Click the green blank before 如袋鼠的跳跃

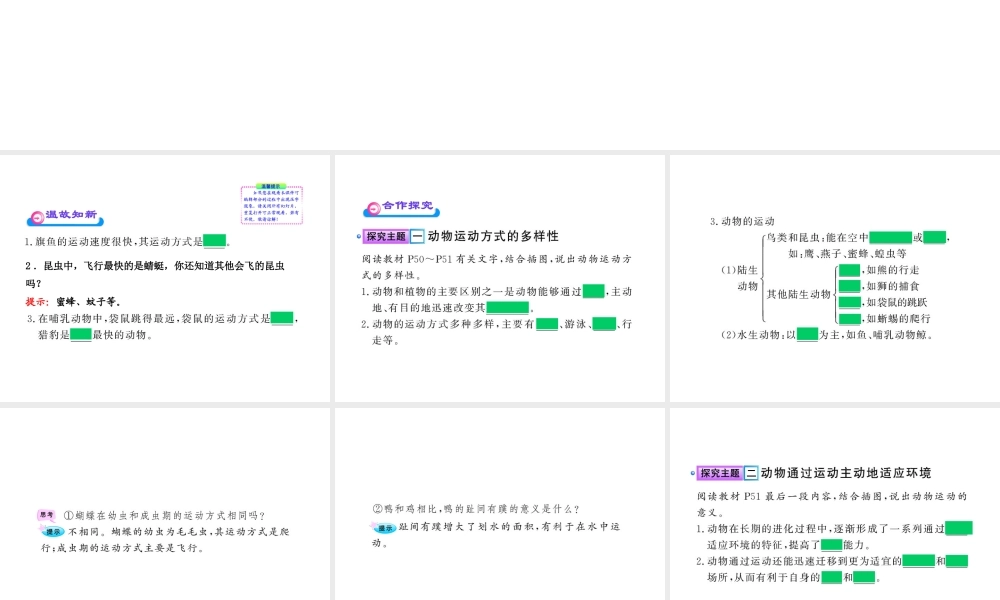(849, 302)
